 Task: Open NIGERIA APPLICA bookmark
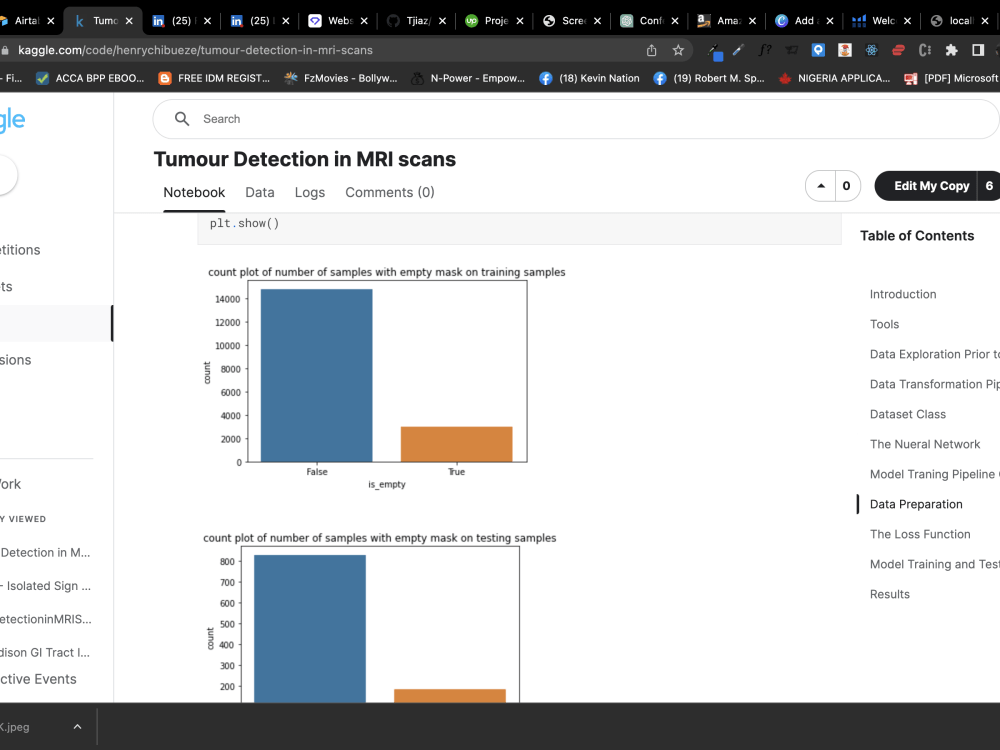(834, 78)
